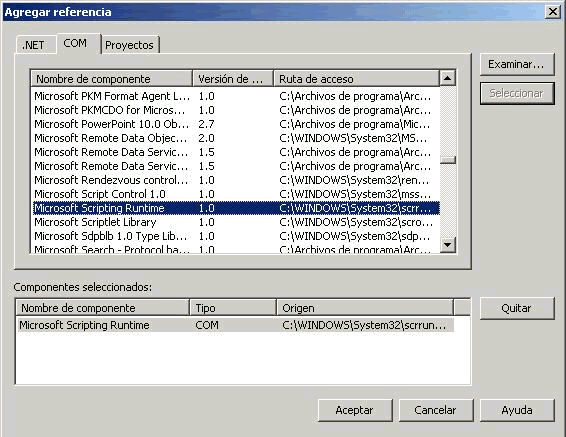Click the Seleccionar button
The image size is (566, 437).
(517, 93)
